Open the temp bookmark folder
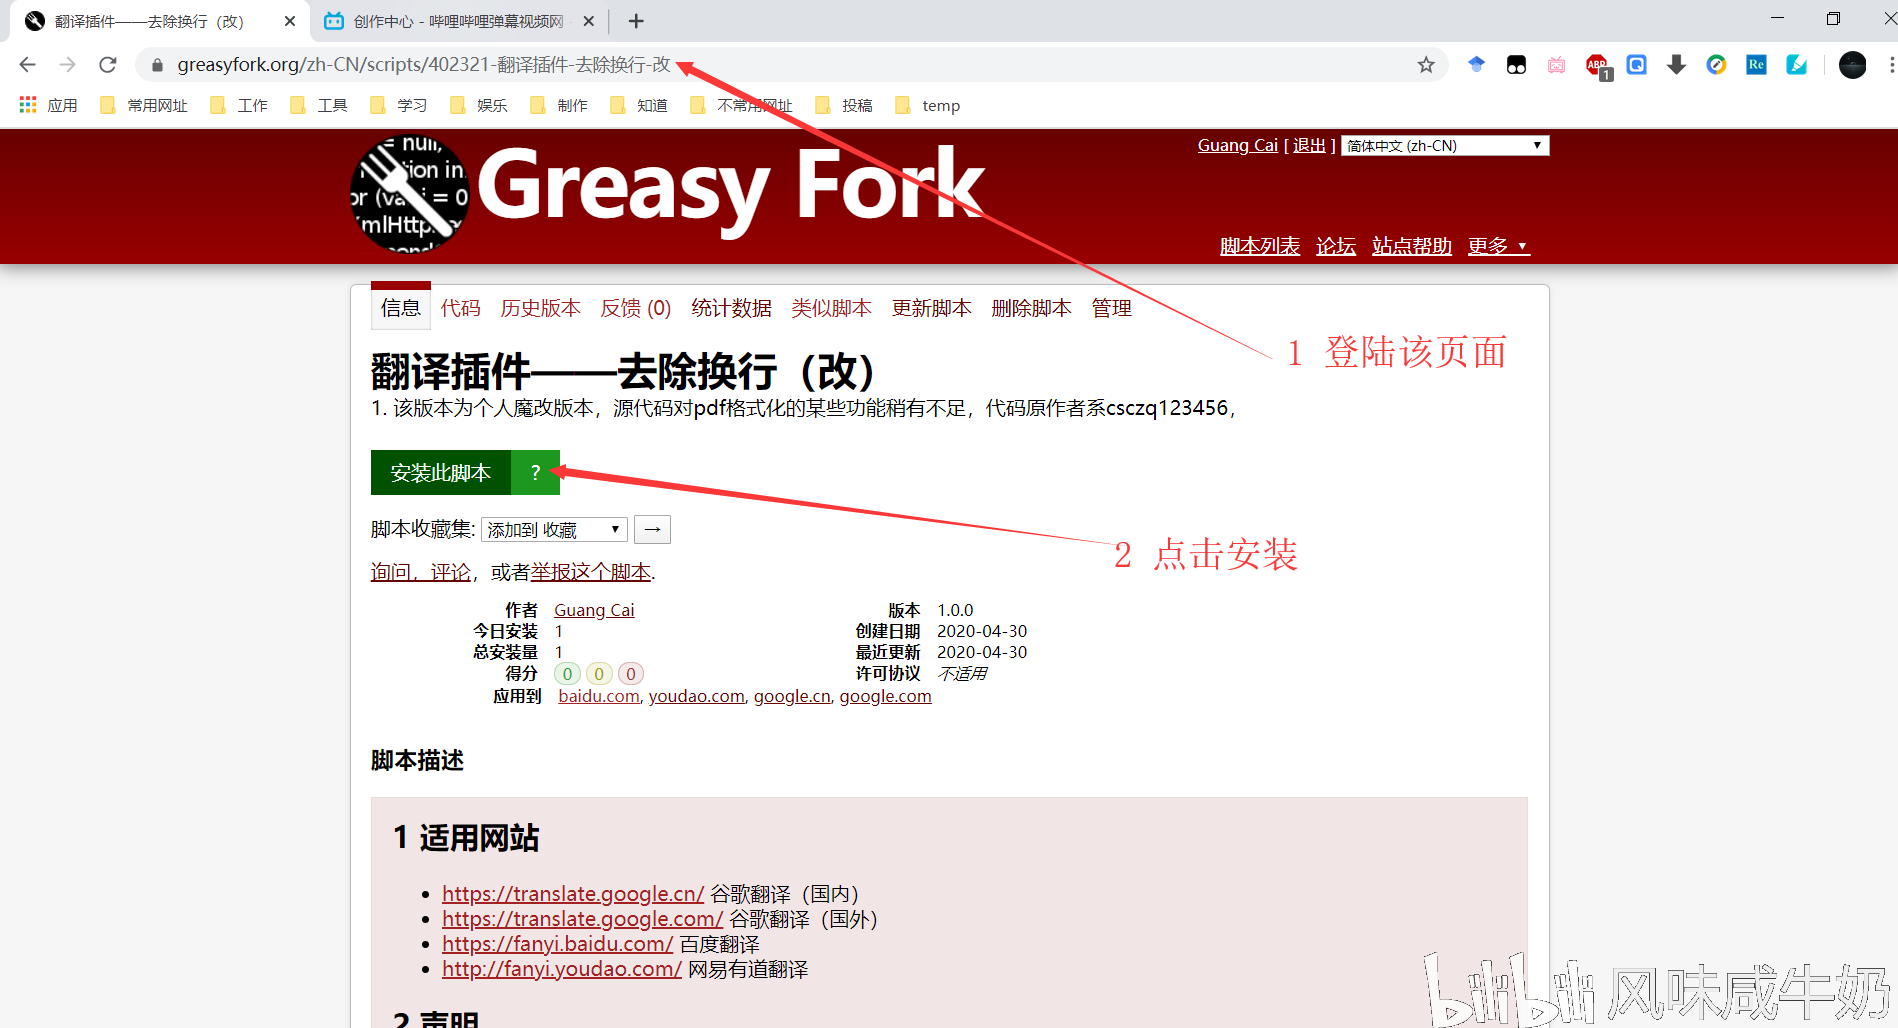Viewport: 1898px width, 1028px height. [928, 105]
